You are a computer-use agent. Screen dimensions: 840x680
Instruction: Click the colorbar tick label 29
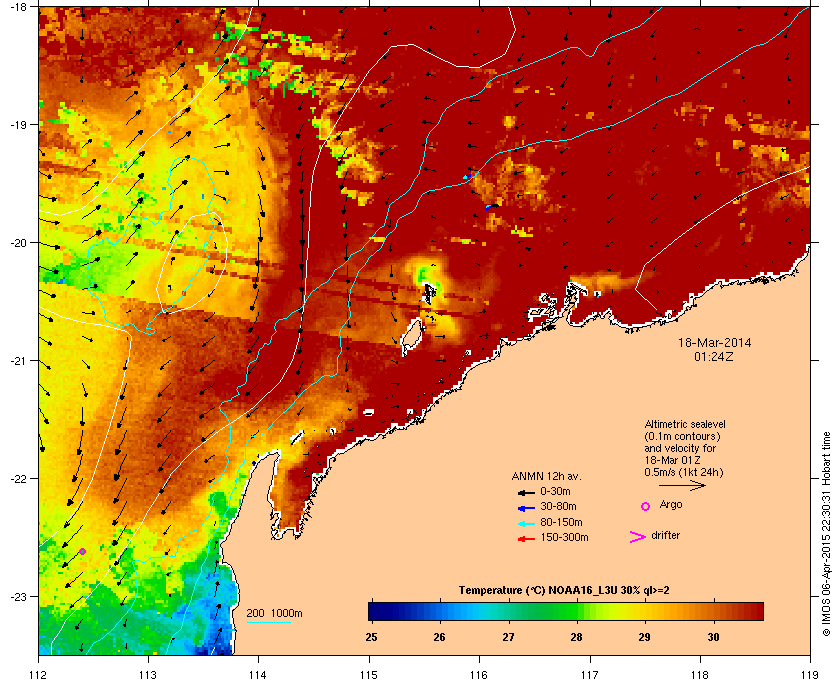(x=644, y=637)
